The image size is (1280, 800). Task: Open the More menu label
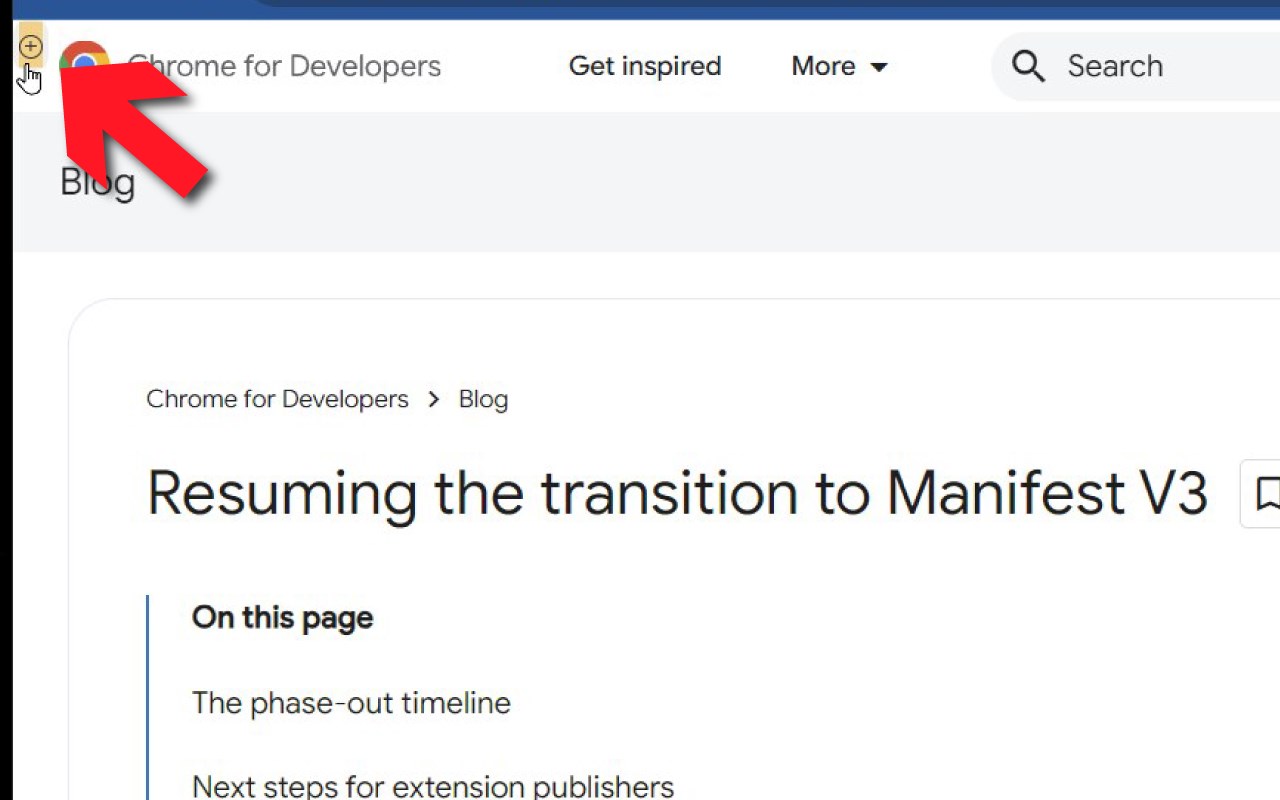pyautogui.click(x=823, y=66)
